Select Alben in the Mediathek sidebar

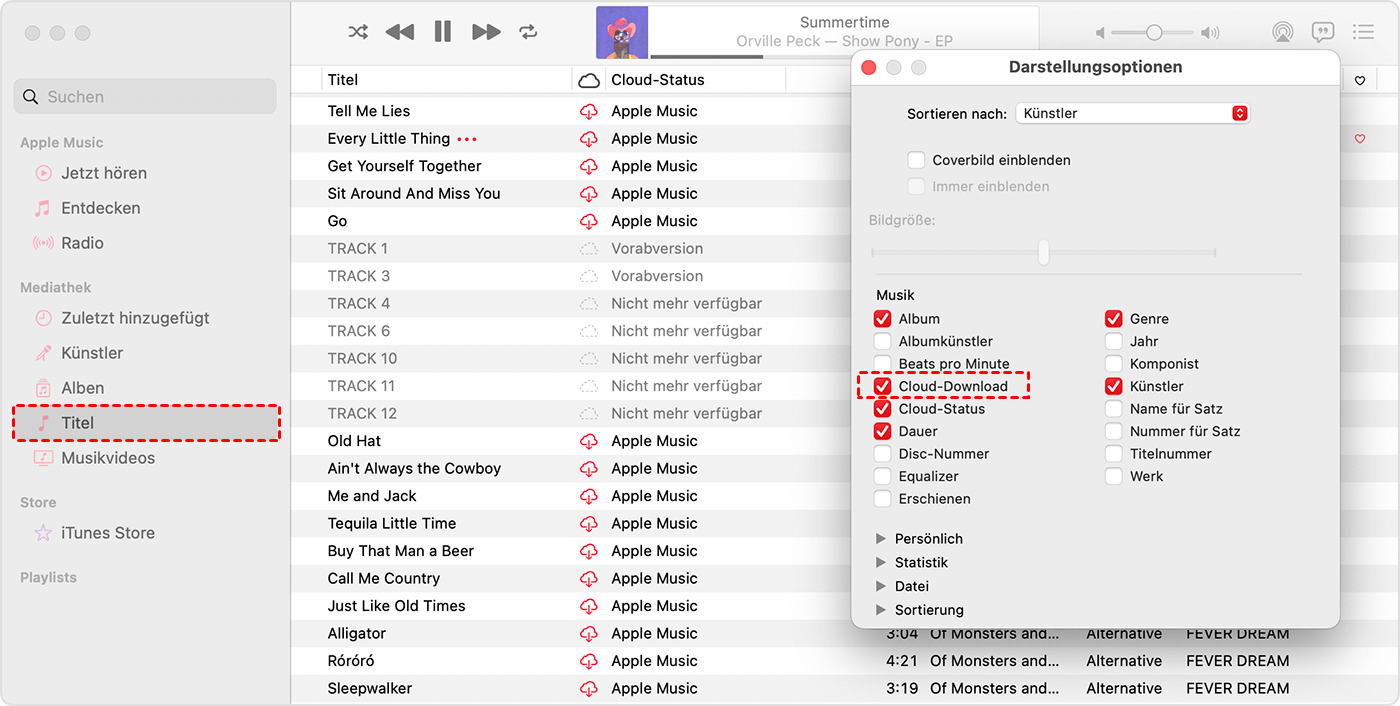point(82,388)
